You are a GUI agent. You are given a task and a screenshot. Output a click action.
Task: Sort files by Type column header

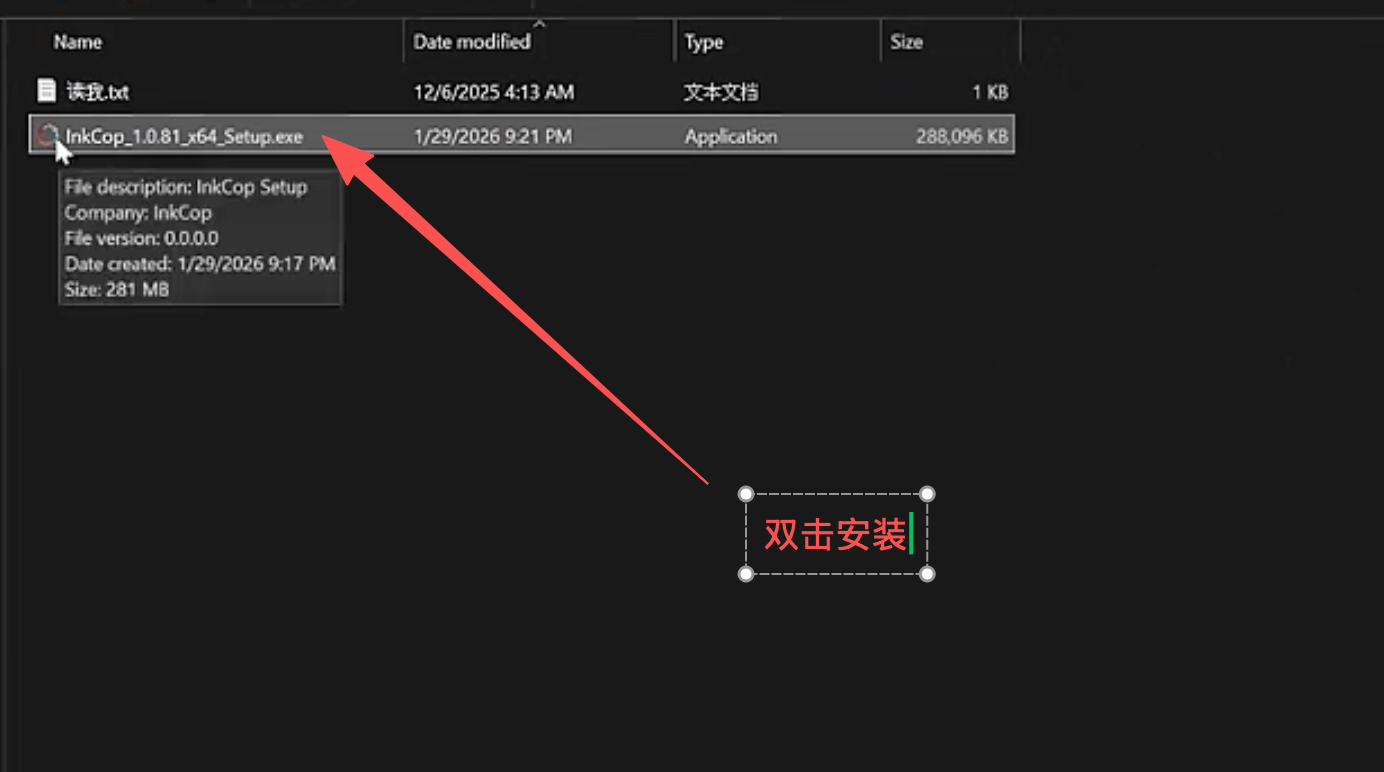[x=704, y=42]
